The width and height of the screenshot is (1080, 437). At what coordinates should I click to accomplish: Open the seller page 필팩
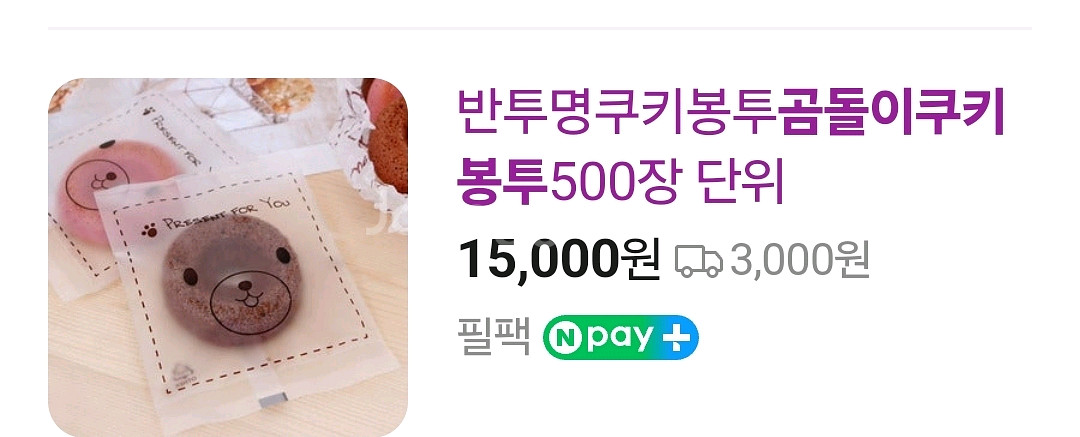pyautogui.click(x=494, y=337)
